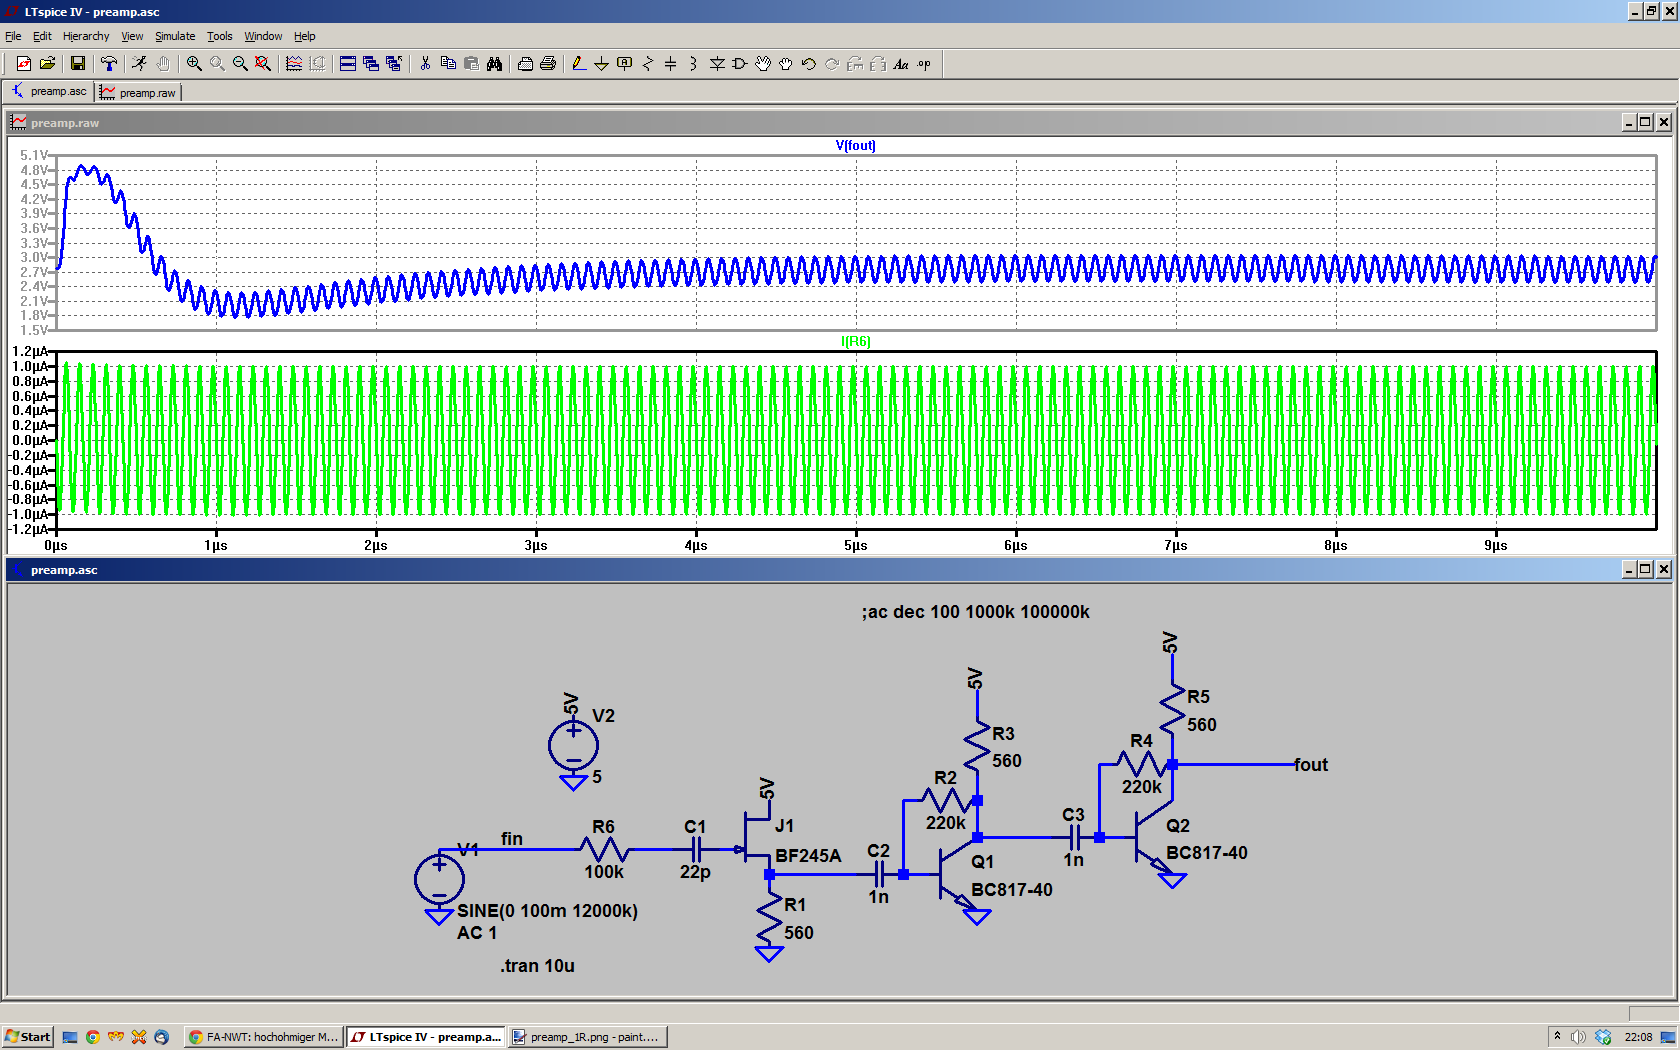Open the View menu

click(132, 36)
